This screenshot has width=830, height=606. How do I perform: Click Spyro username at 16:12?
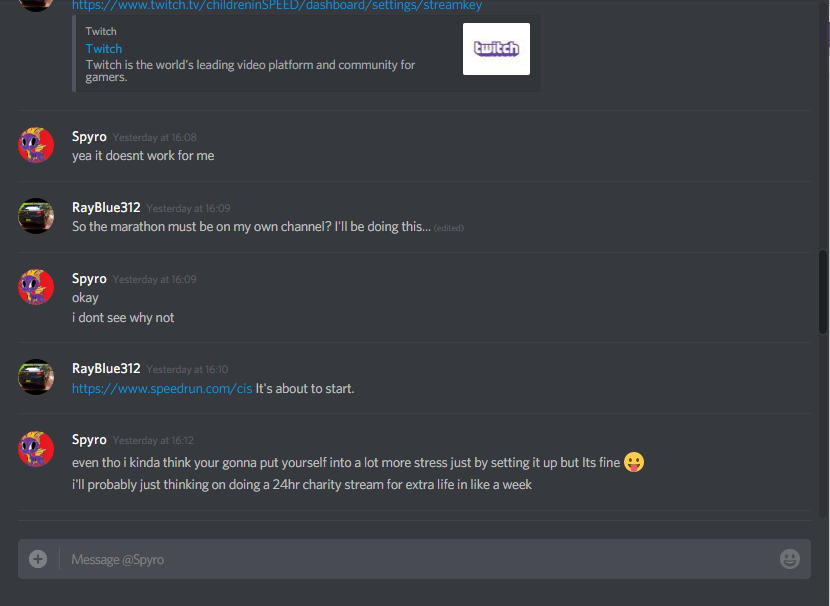[x=89, y=439]
